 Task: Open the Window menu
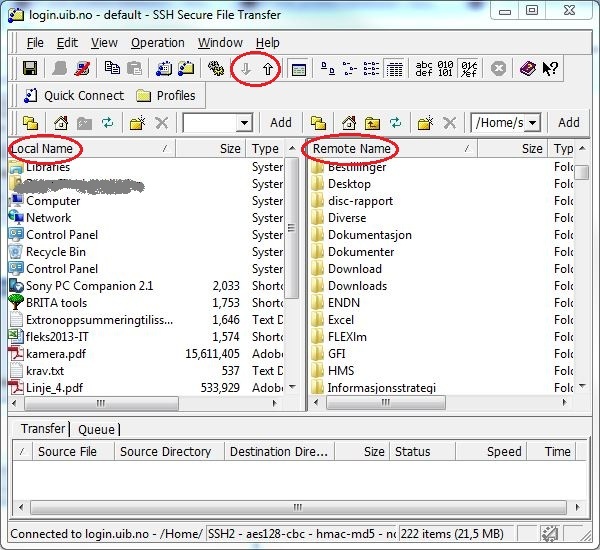(220, 43)
